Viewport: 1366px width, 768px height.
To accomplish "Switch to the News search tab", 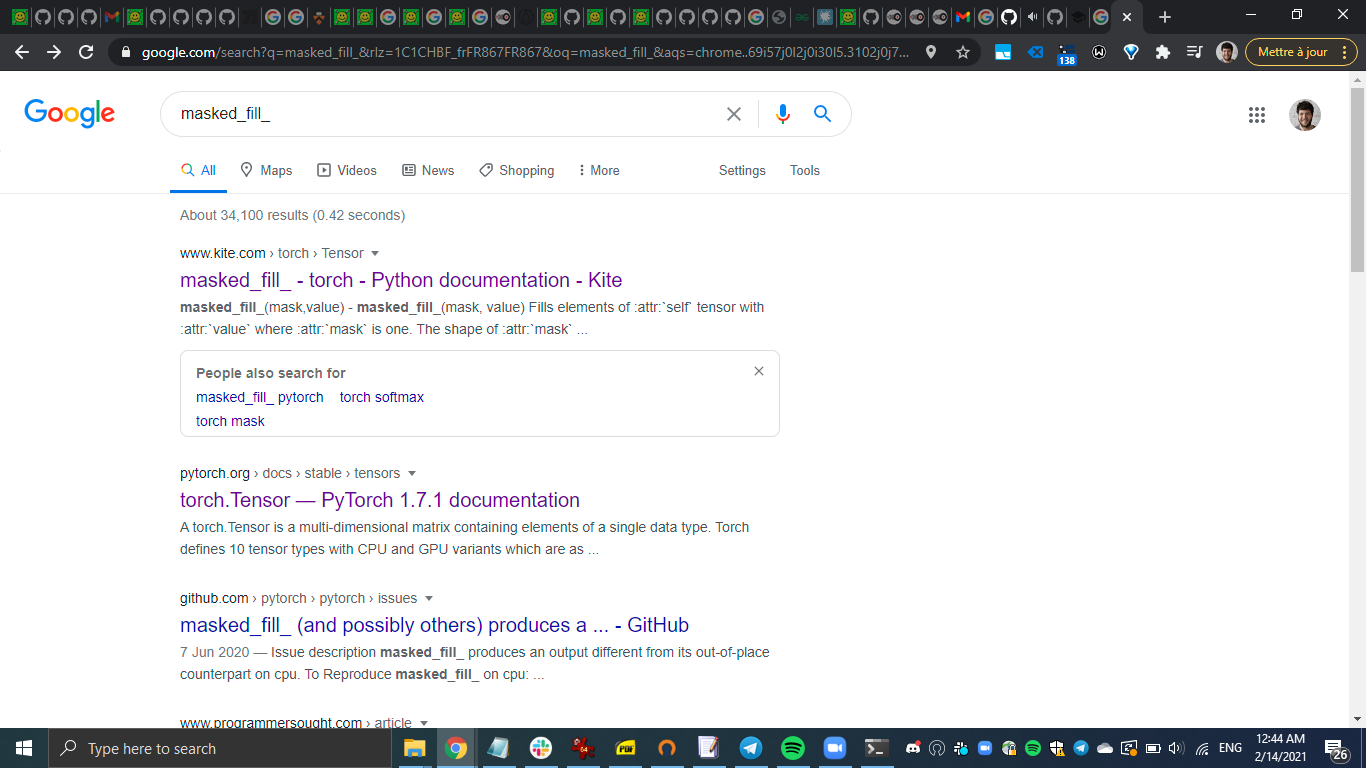I will coord(428,170).
